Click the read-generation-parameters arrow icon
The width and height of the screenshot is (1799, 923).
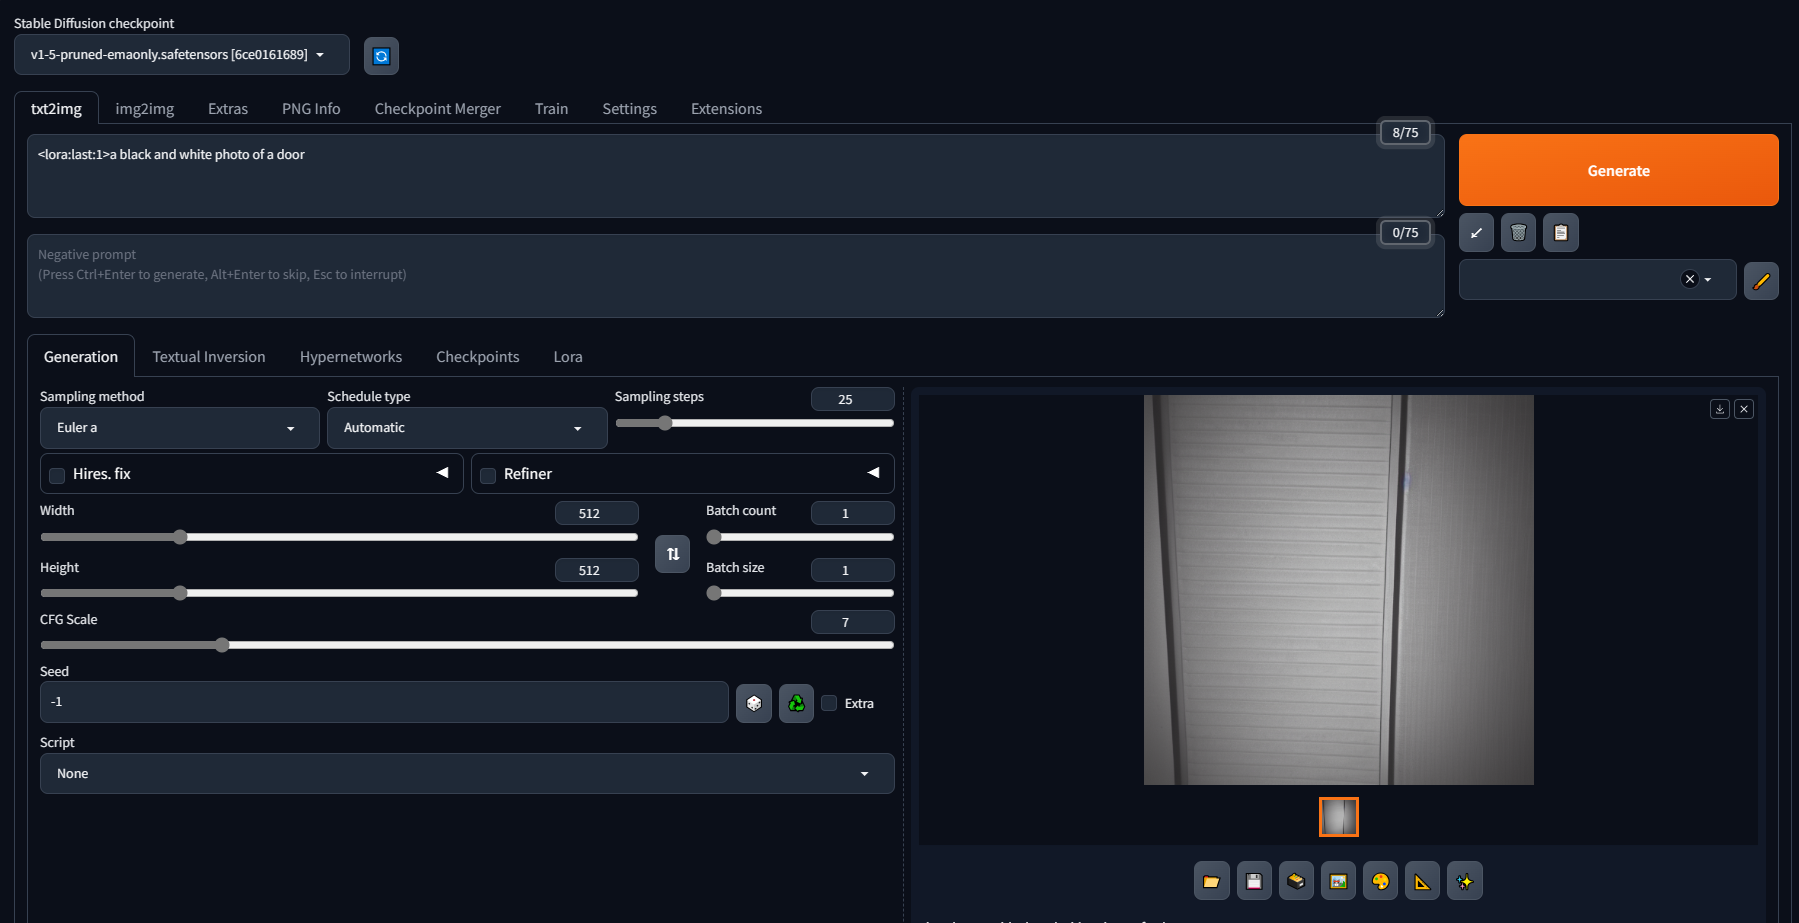point(1476,233)
